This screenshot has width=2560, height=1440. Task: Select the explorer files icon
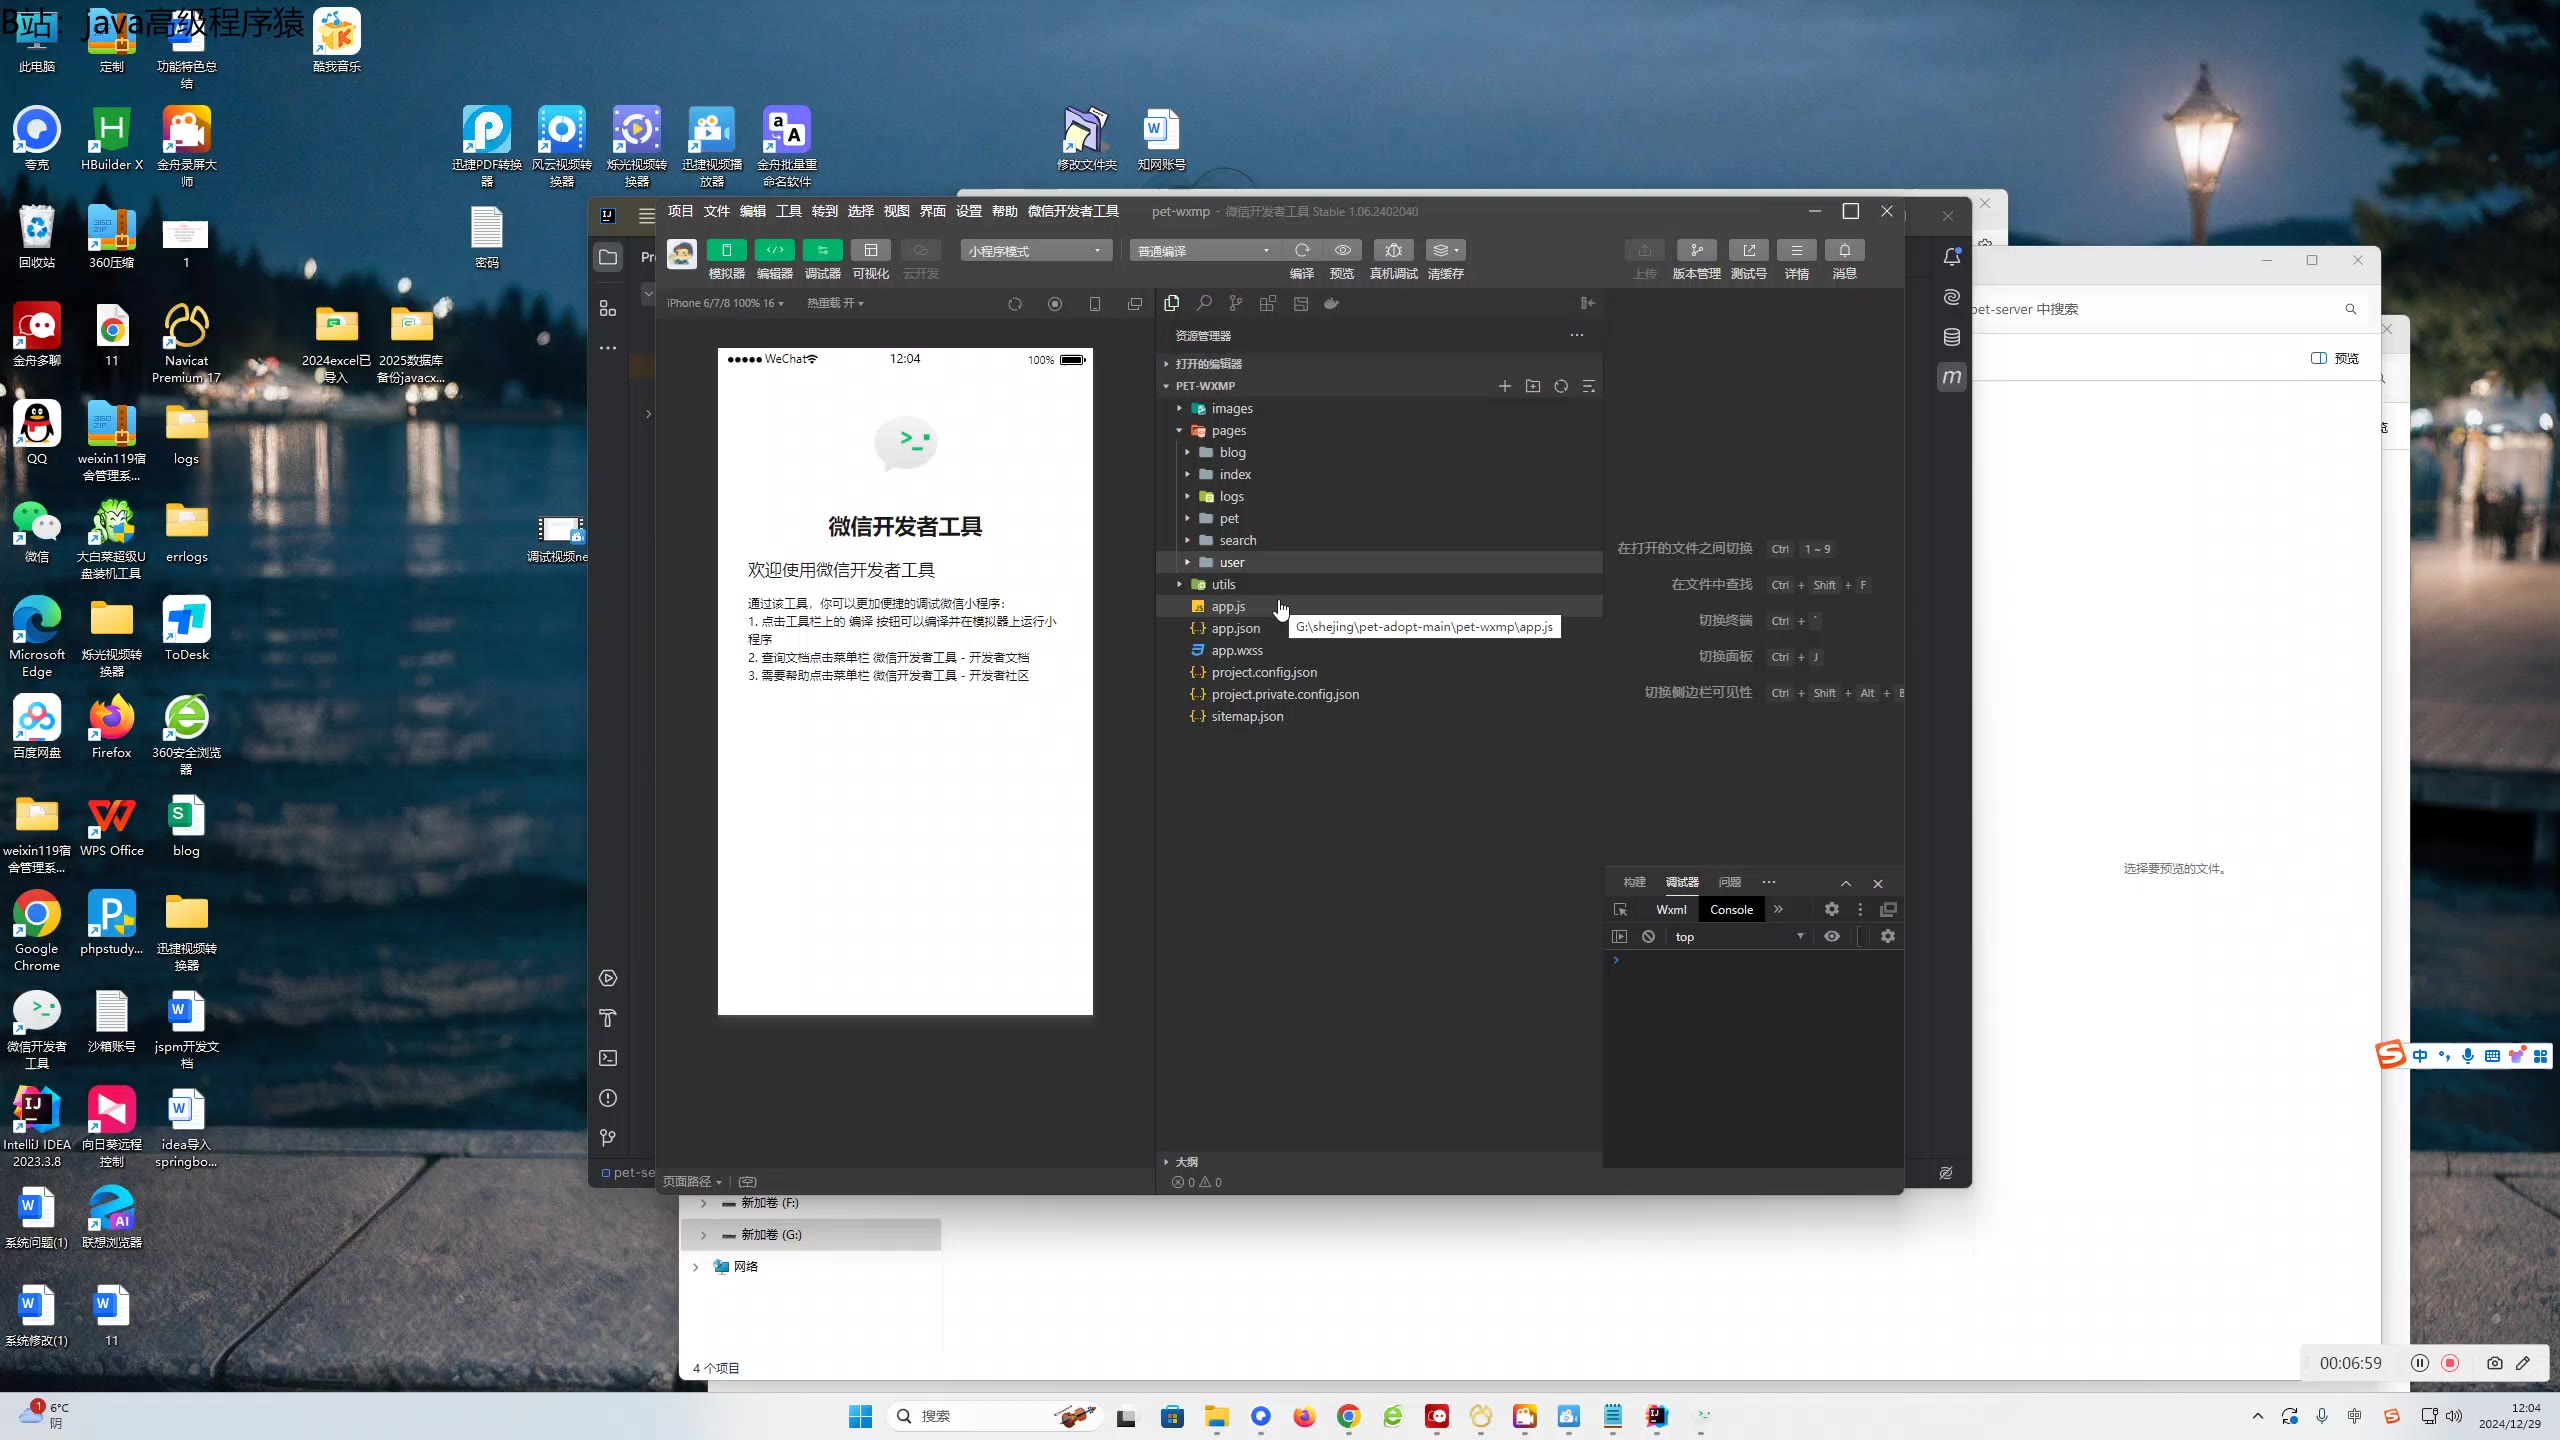pyautogui.click(x=1172, y=303)
